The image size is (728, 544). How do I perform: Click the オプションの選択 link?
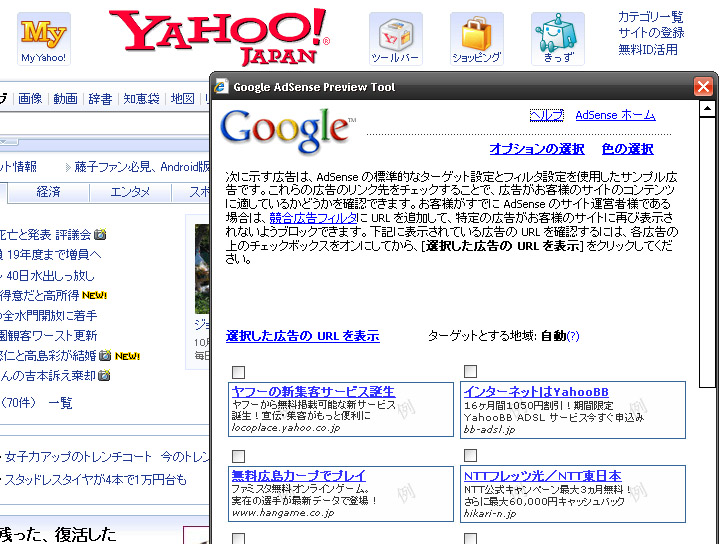pos(537,149)
